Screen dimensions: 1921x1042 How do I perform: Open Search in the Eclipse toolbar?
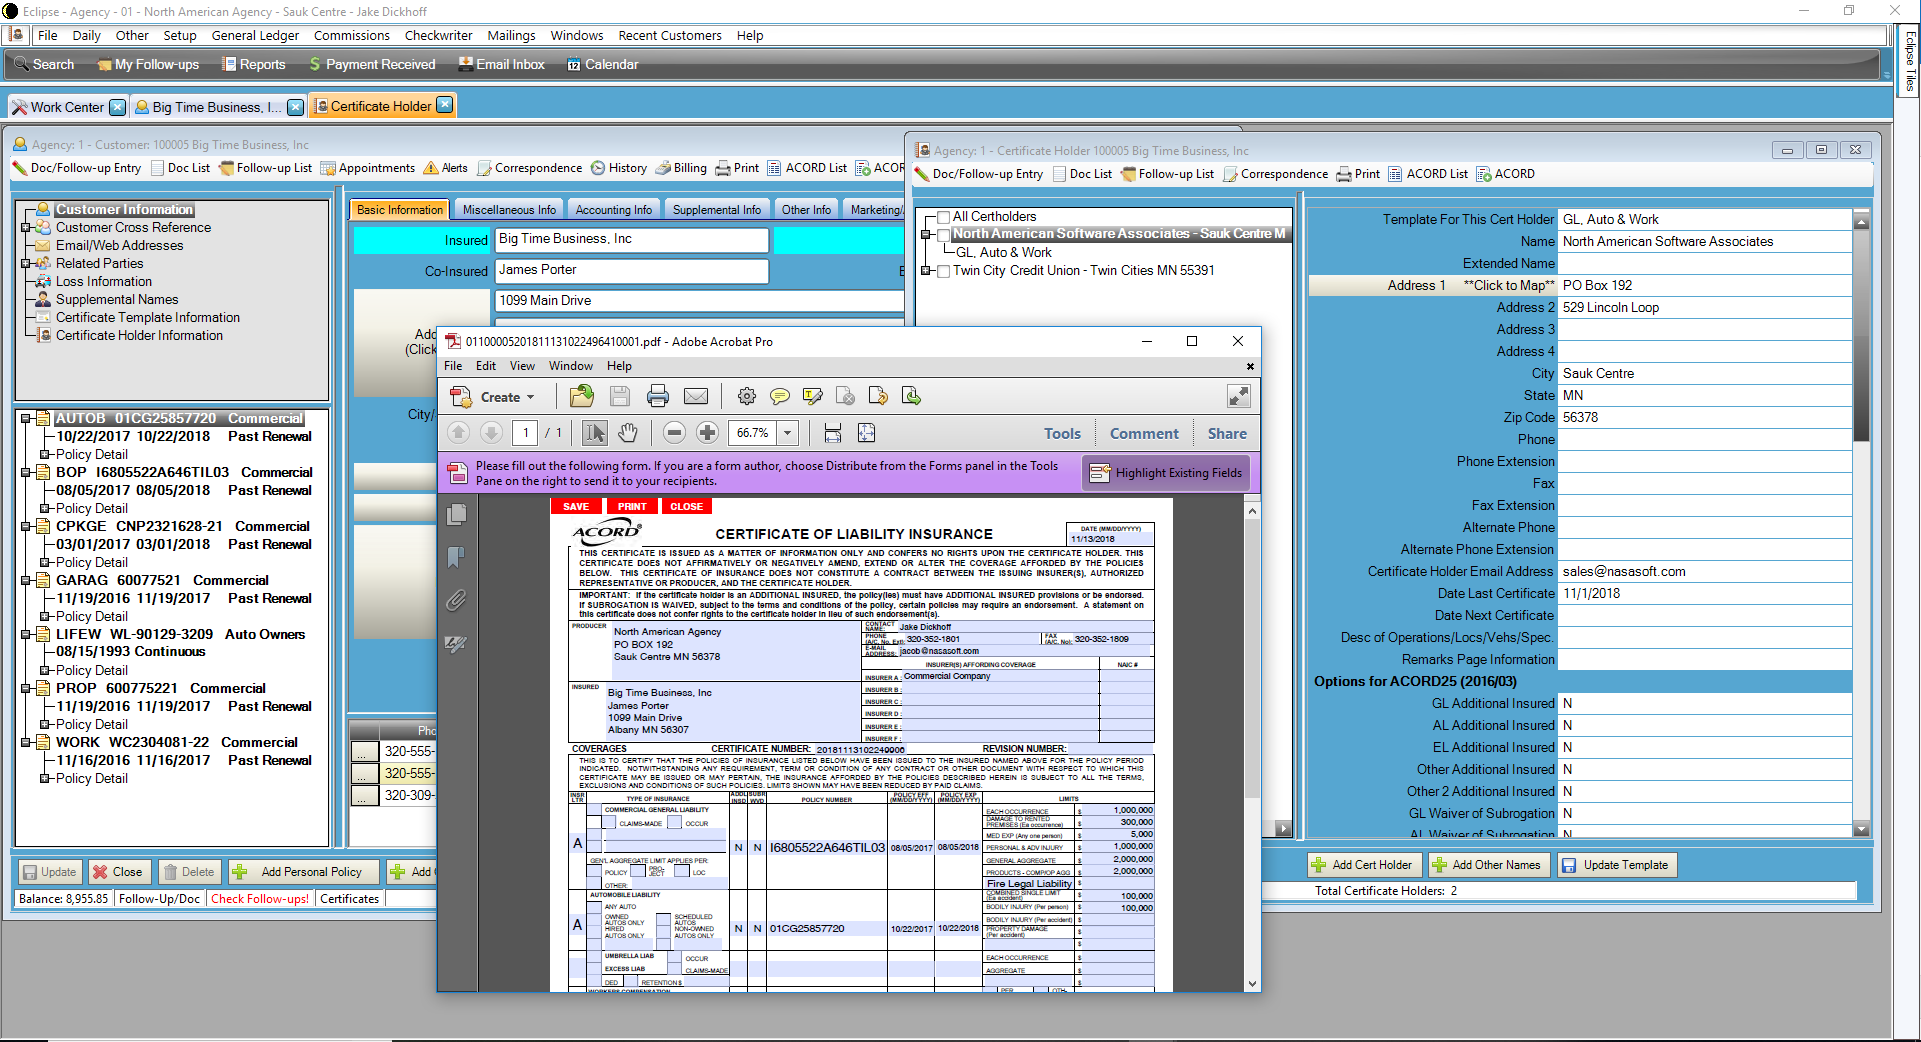pos(44,64)
